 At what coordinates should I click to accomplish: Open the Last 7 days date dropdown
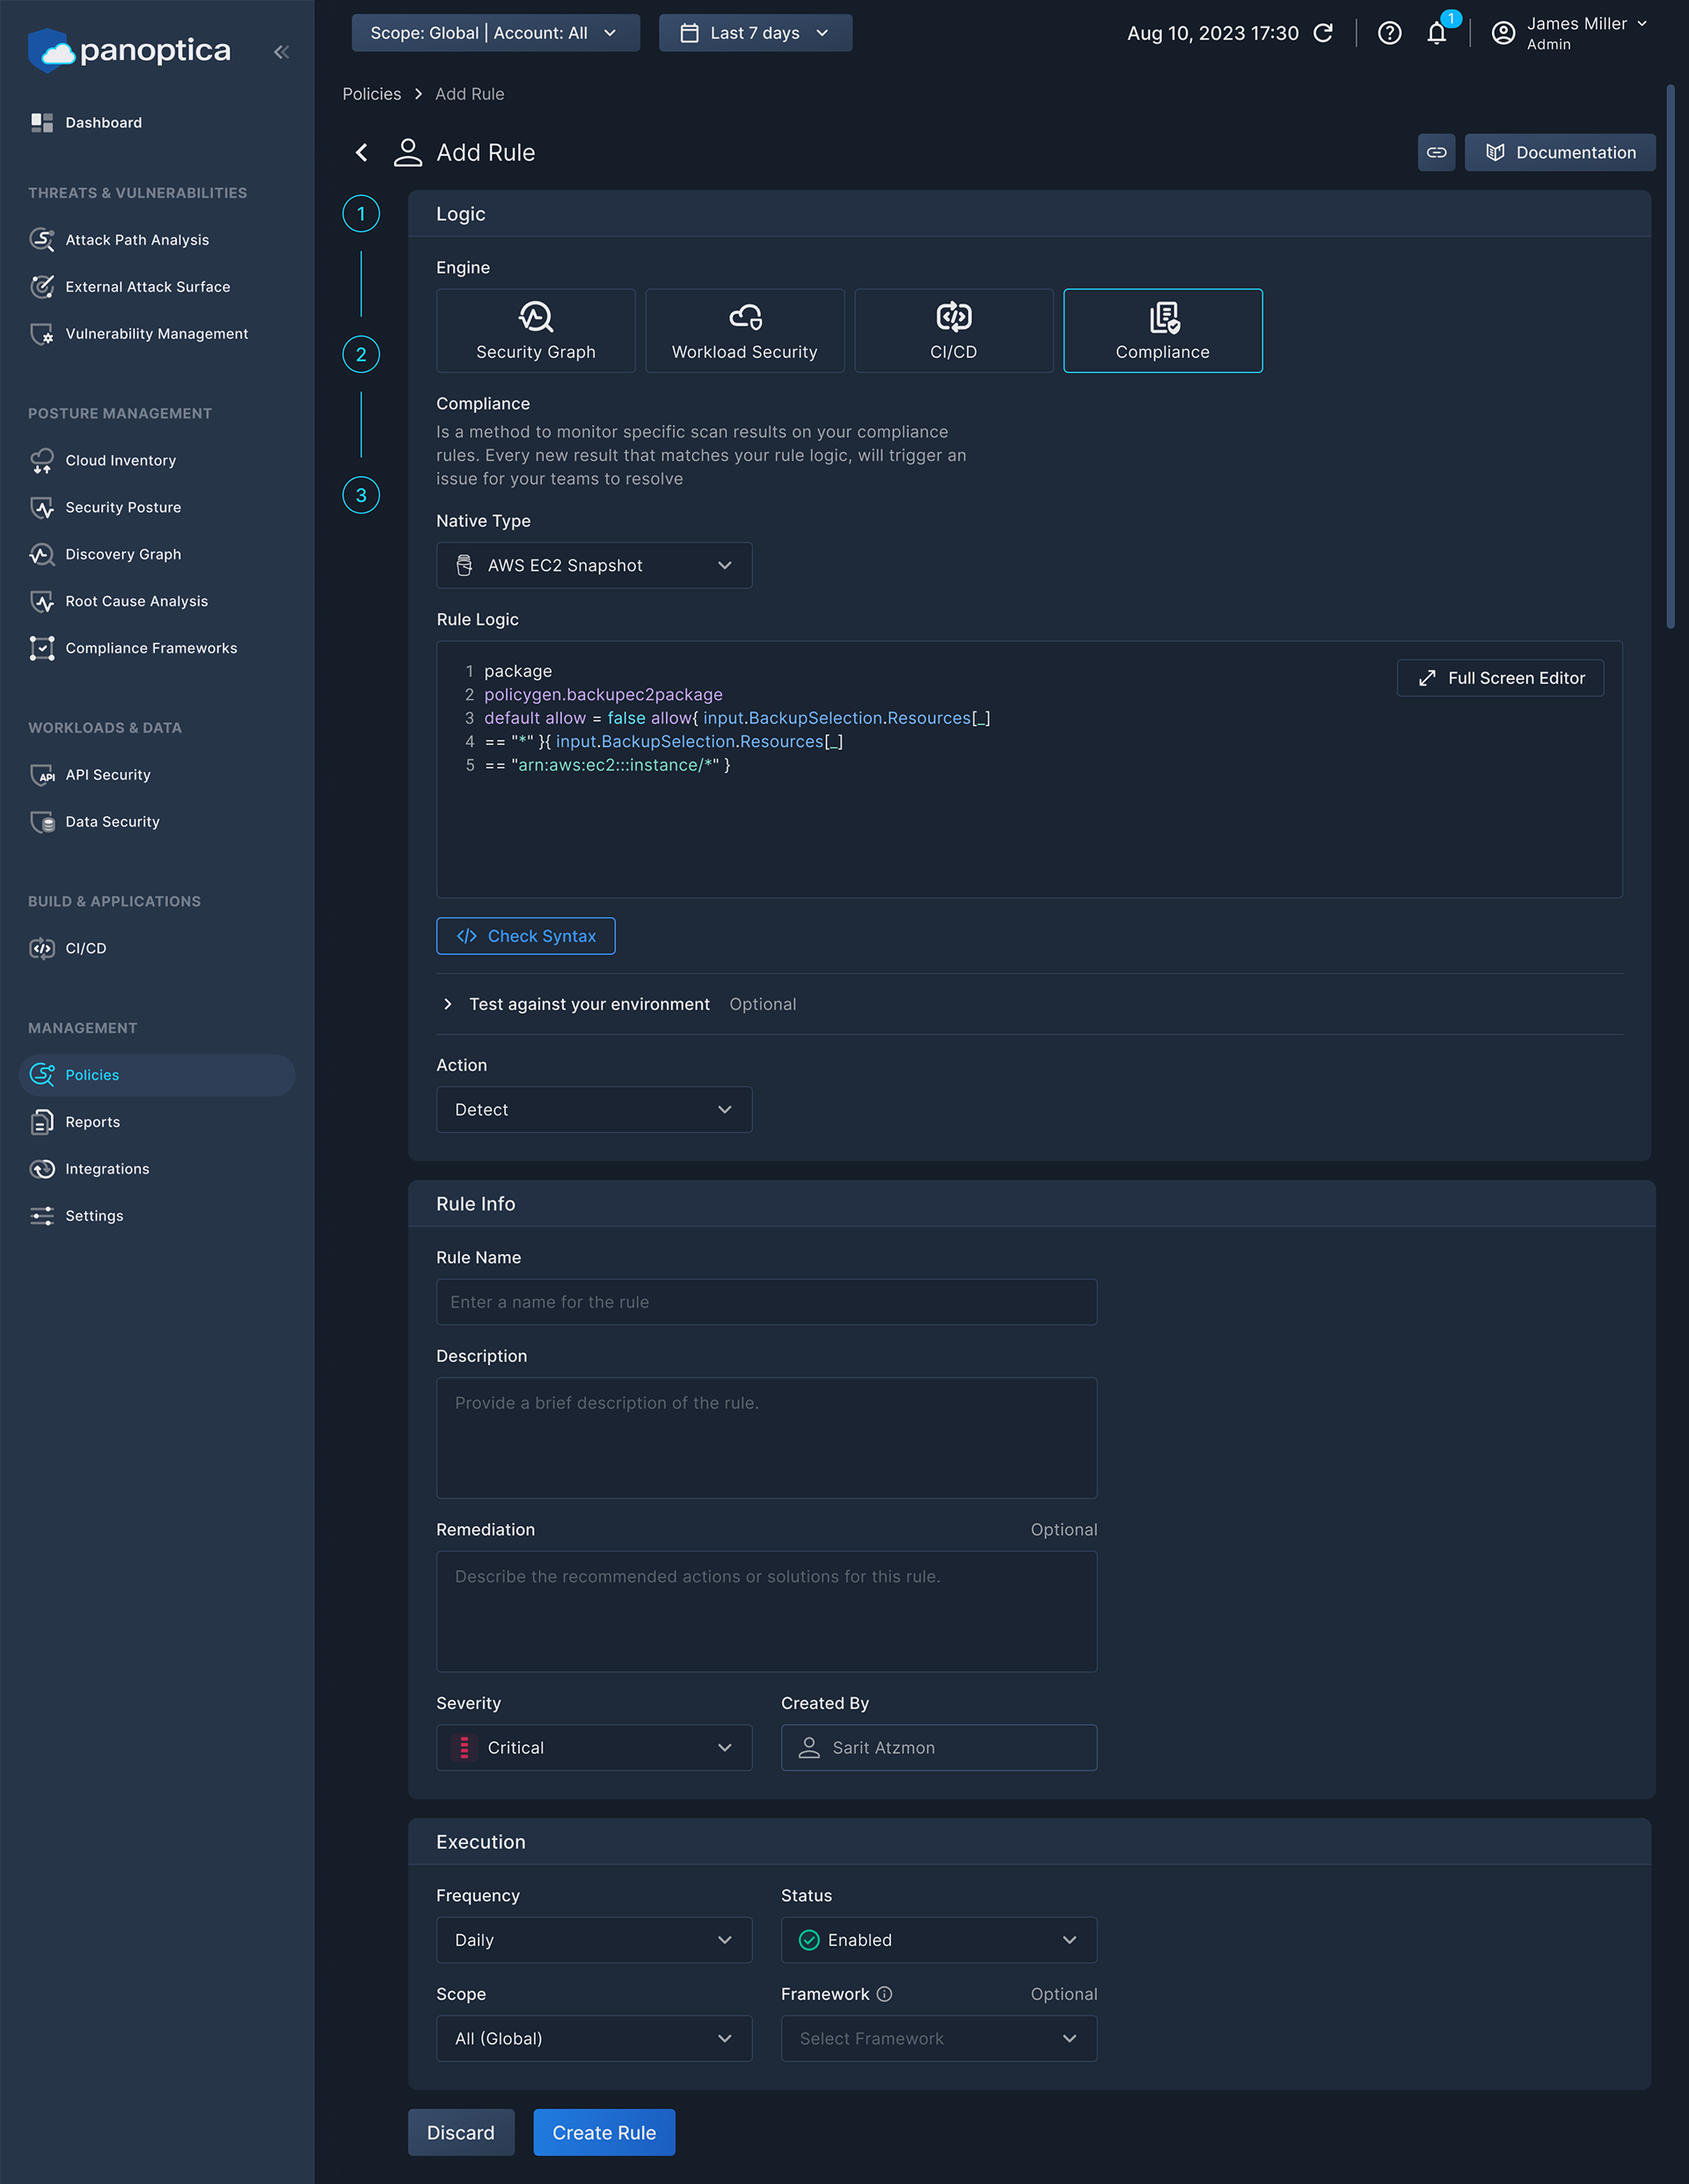click(755, 33)
